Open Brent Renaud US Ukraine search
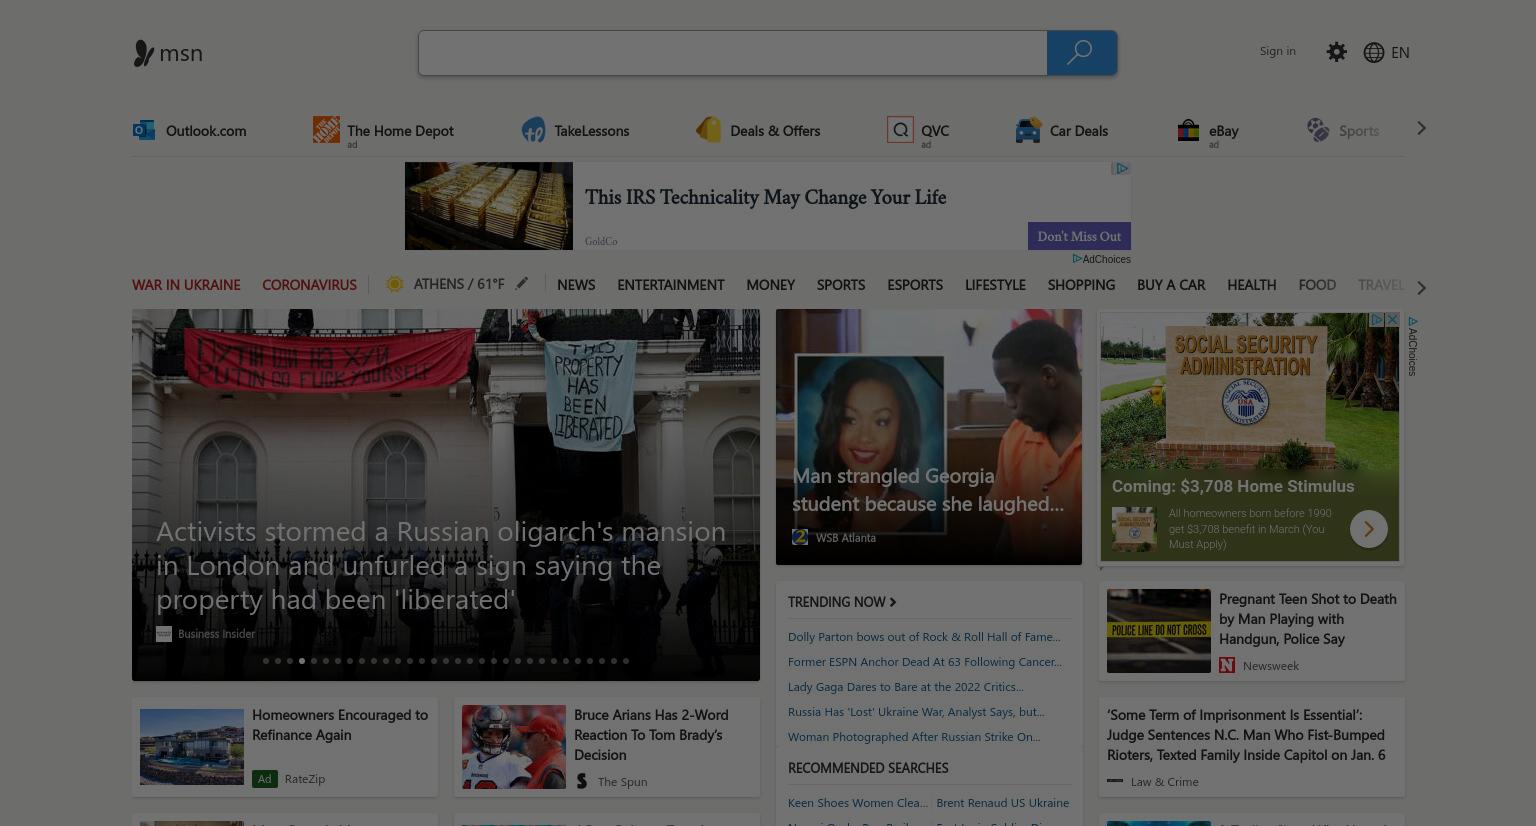Screen dimensions: 1536x826 pyautogui.click(x=1002, y=803)
